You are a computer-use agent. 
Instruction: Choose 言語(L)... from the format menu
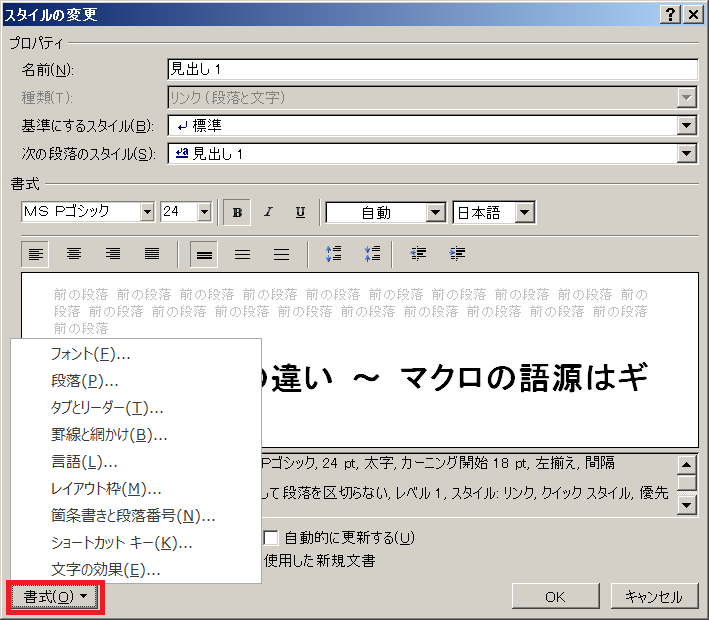136,462
